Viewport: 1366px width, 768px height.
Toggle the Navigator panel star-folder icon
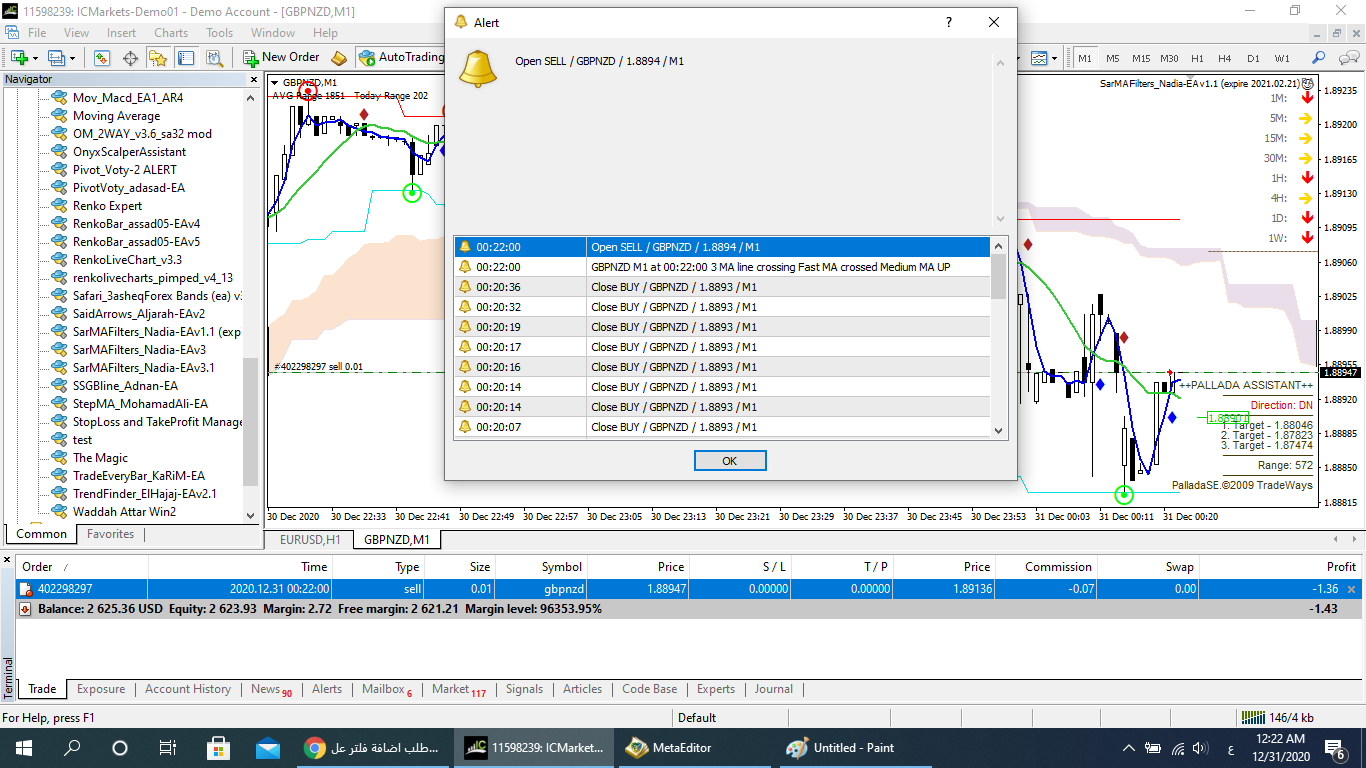(x=158, y=58)
